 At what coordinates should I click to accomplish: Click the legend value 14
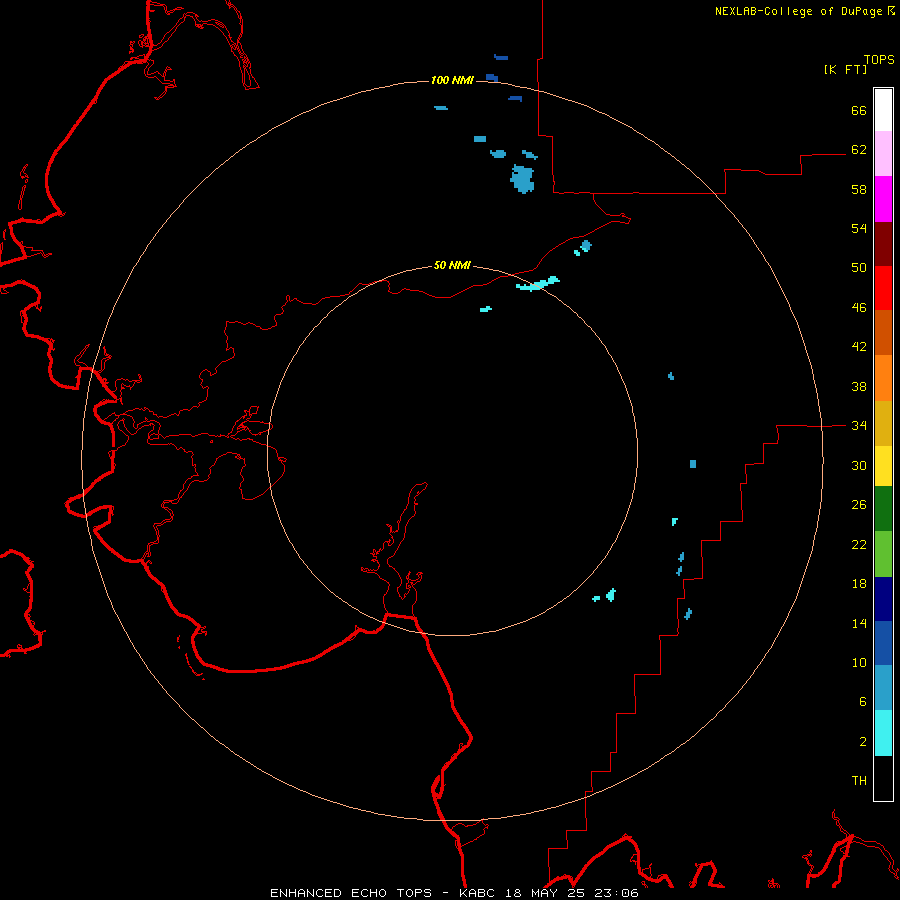[859, 623]
